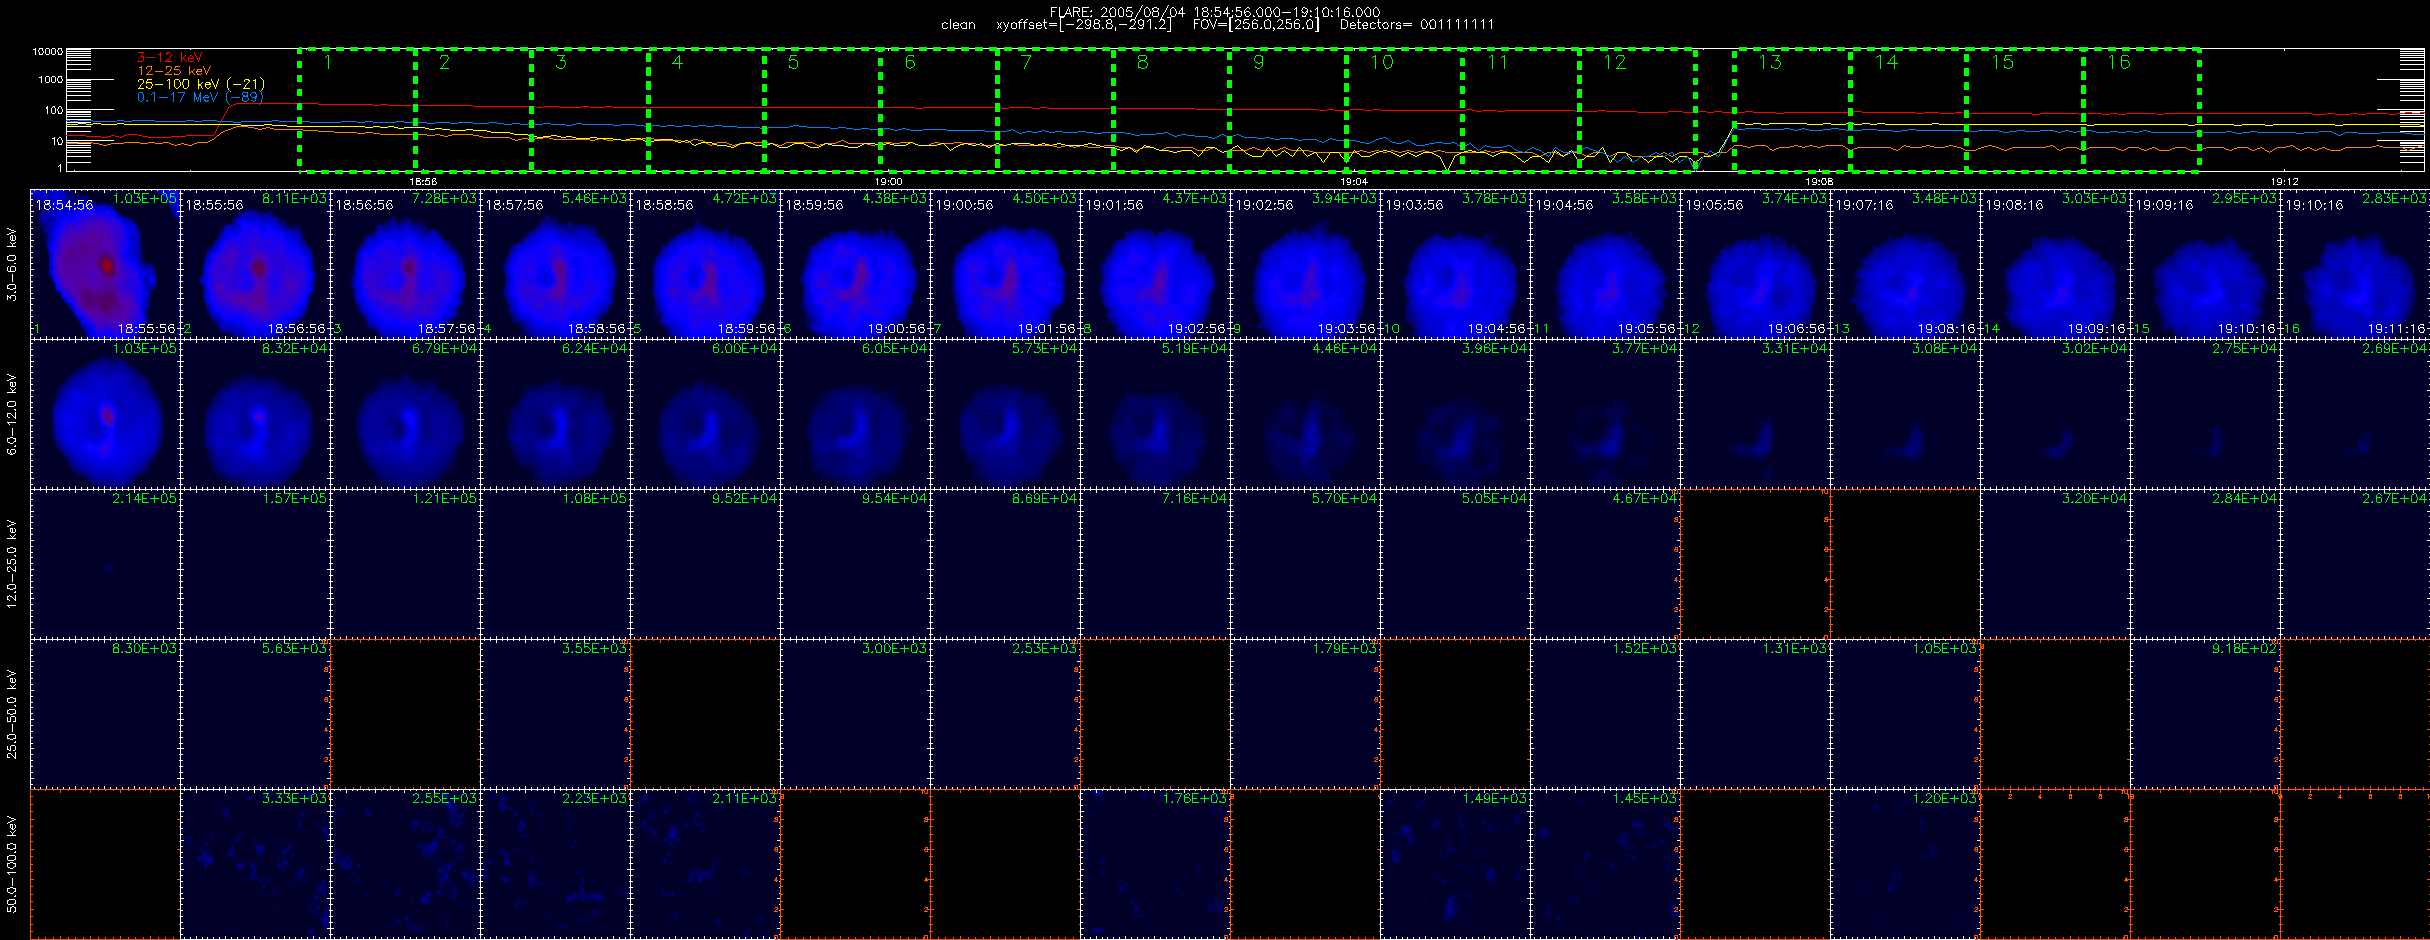The width and height of the screenshot is (2430, 940).
Task: Click the orange '12-25 keV' legend entry
Action: coord(174,71)
